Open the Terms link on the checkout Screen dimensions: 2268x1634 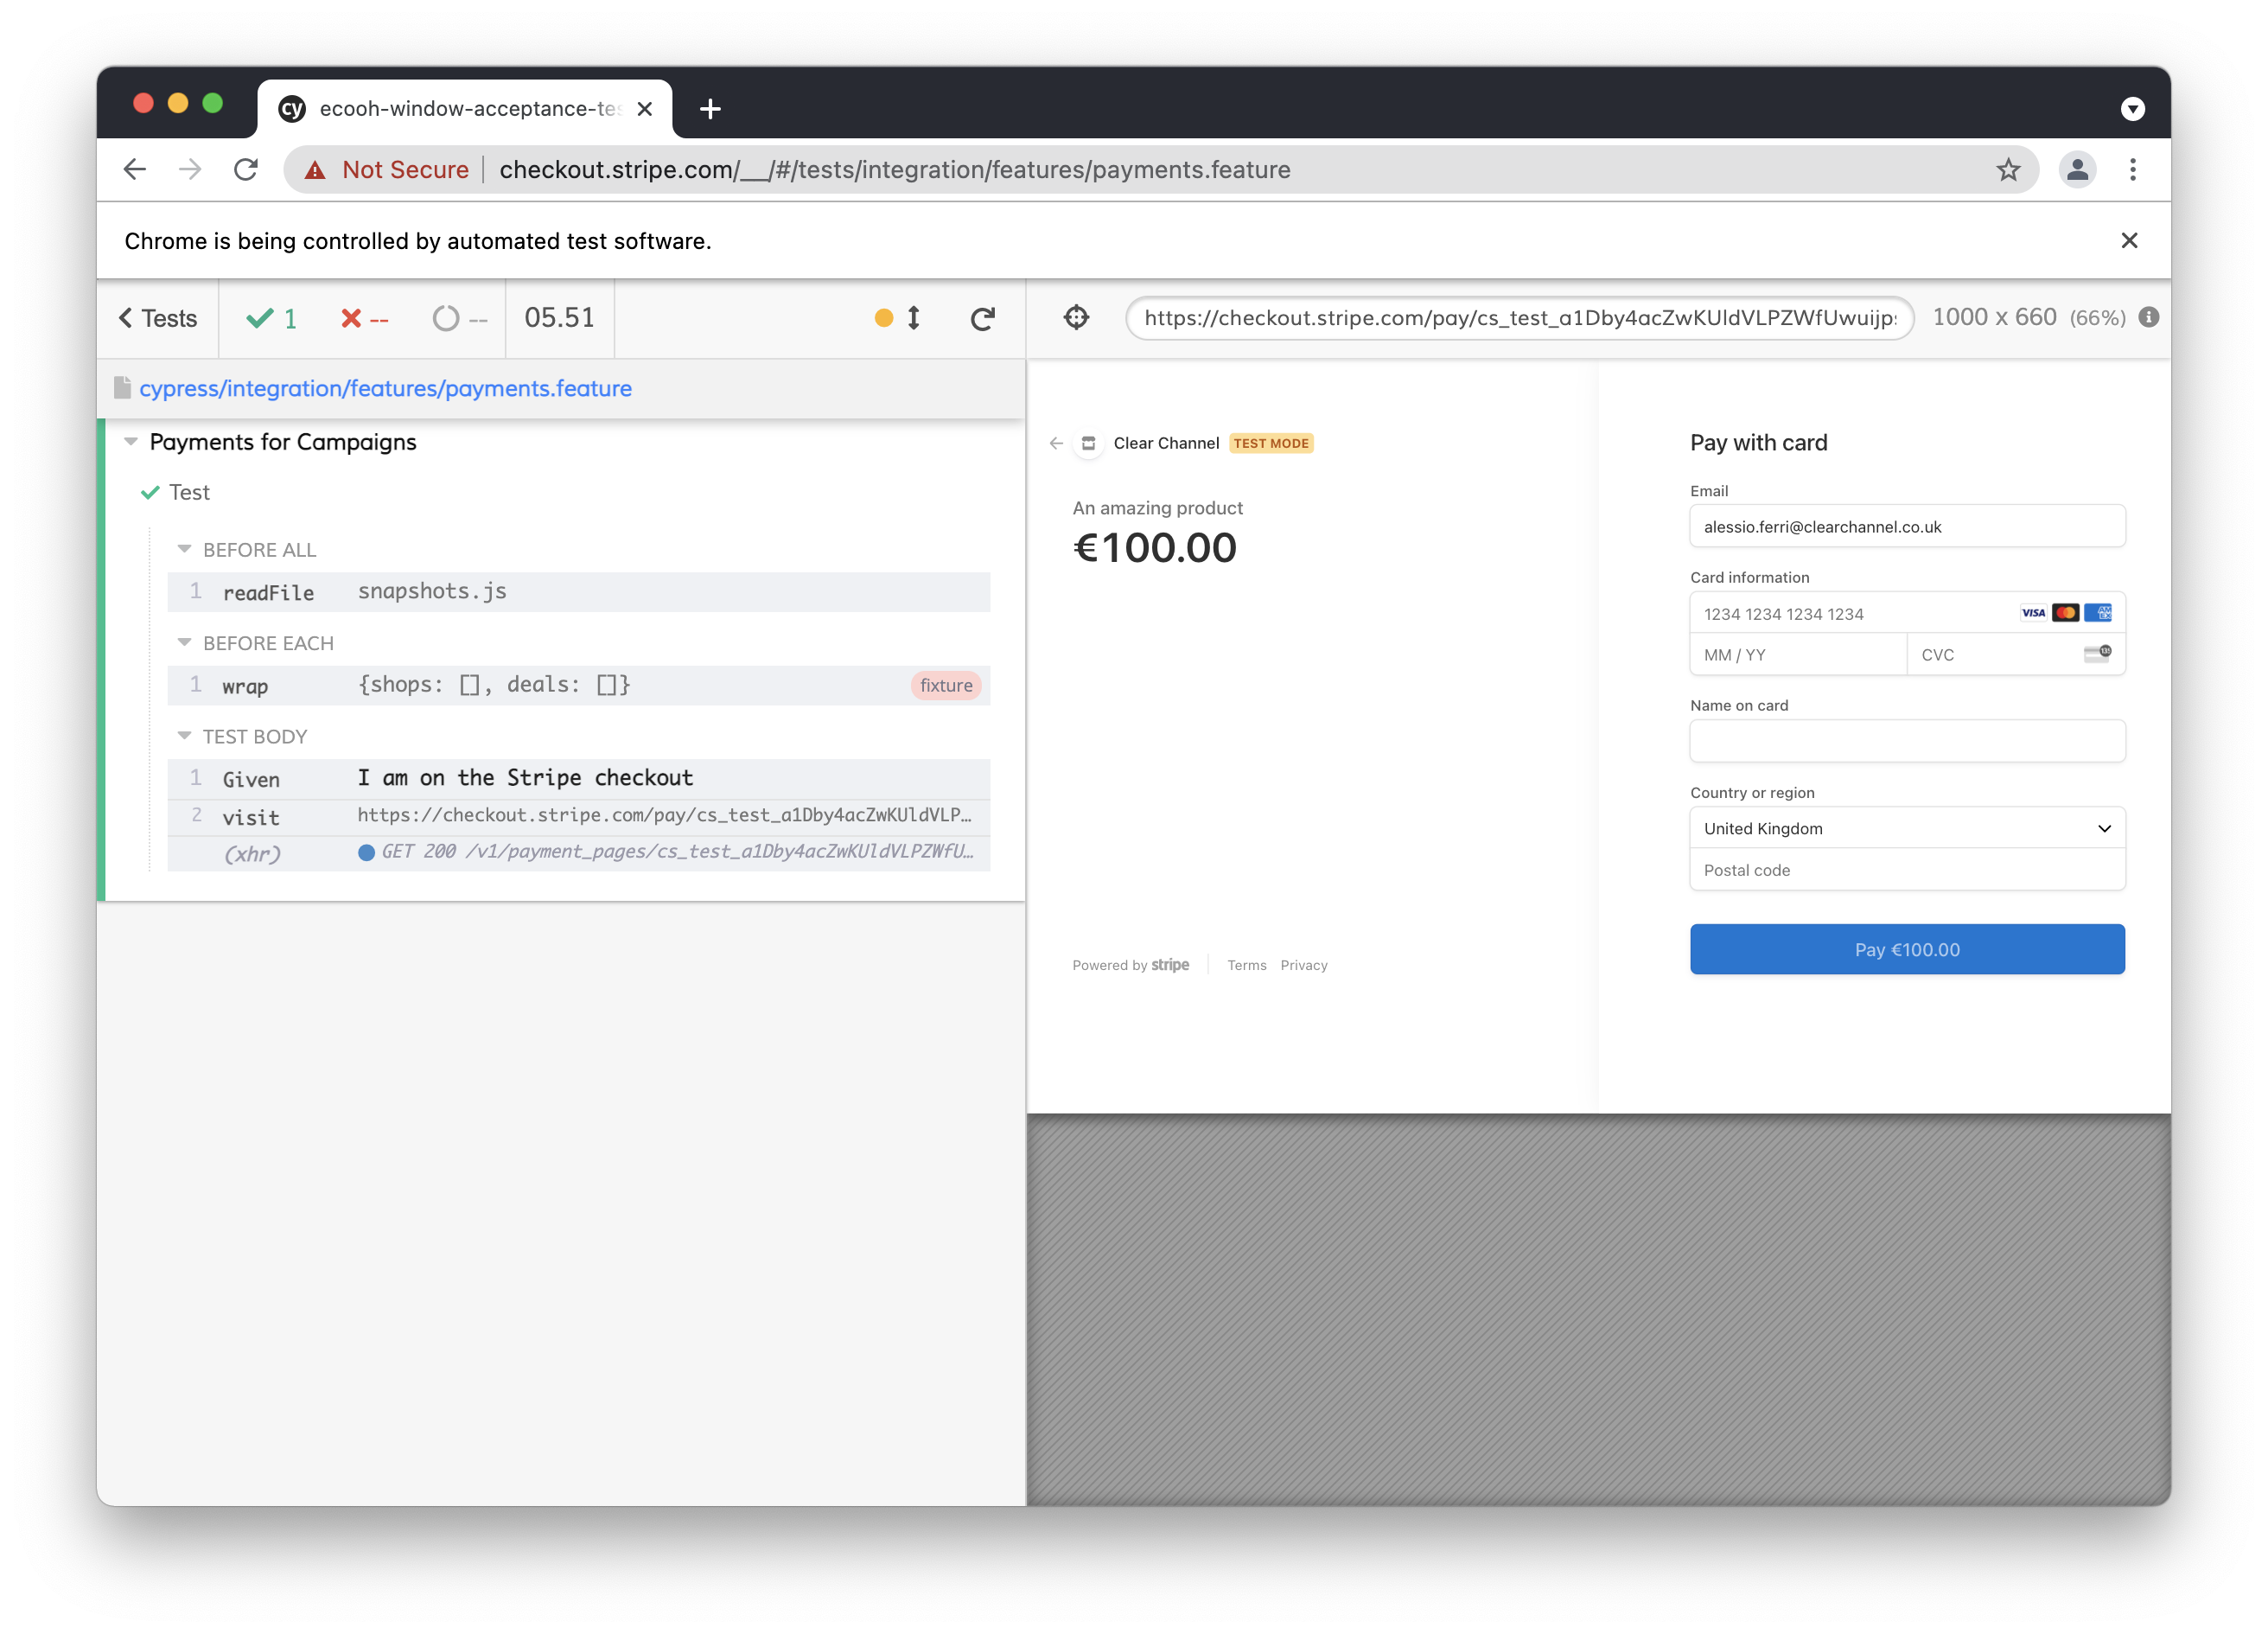[1246, 964]
